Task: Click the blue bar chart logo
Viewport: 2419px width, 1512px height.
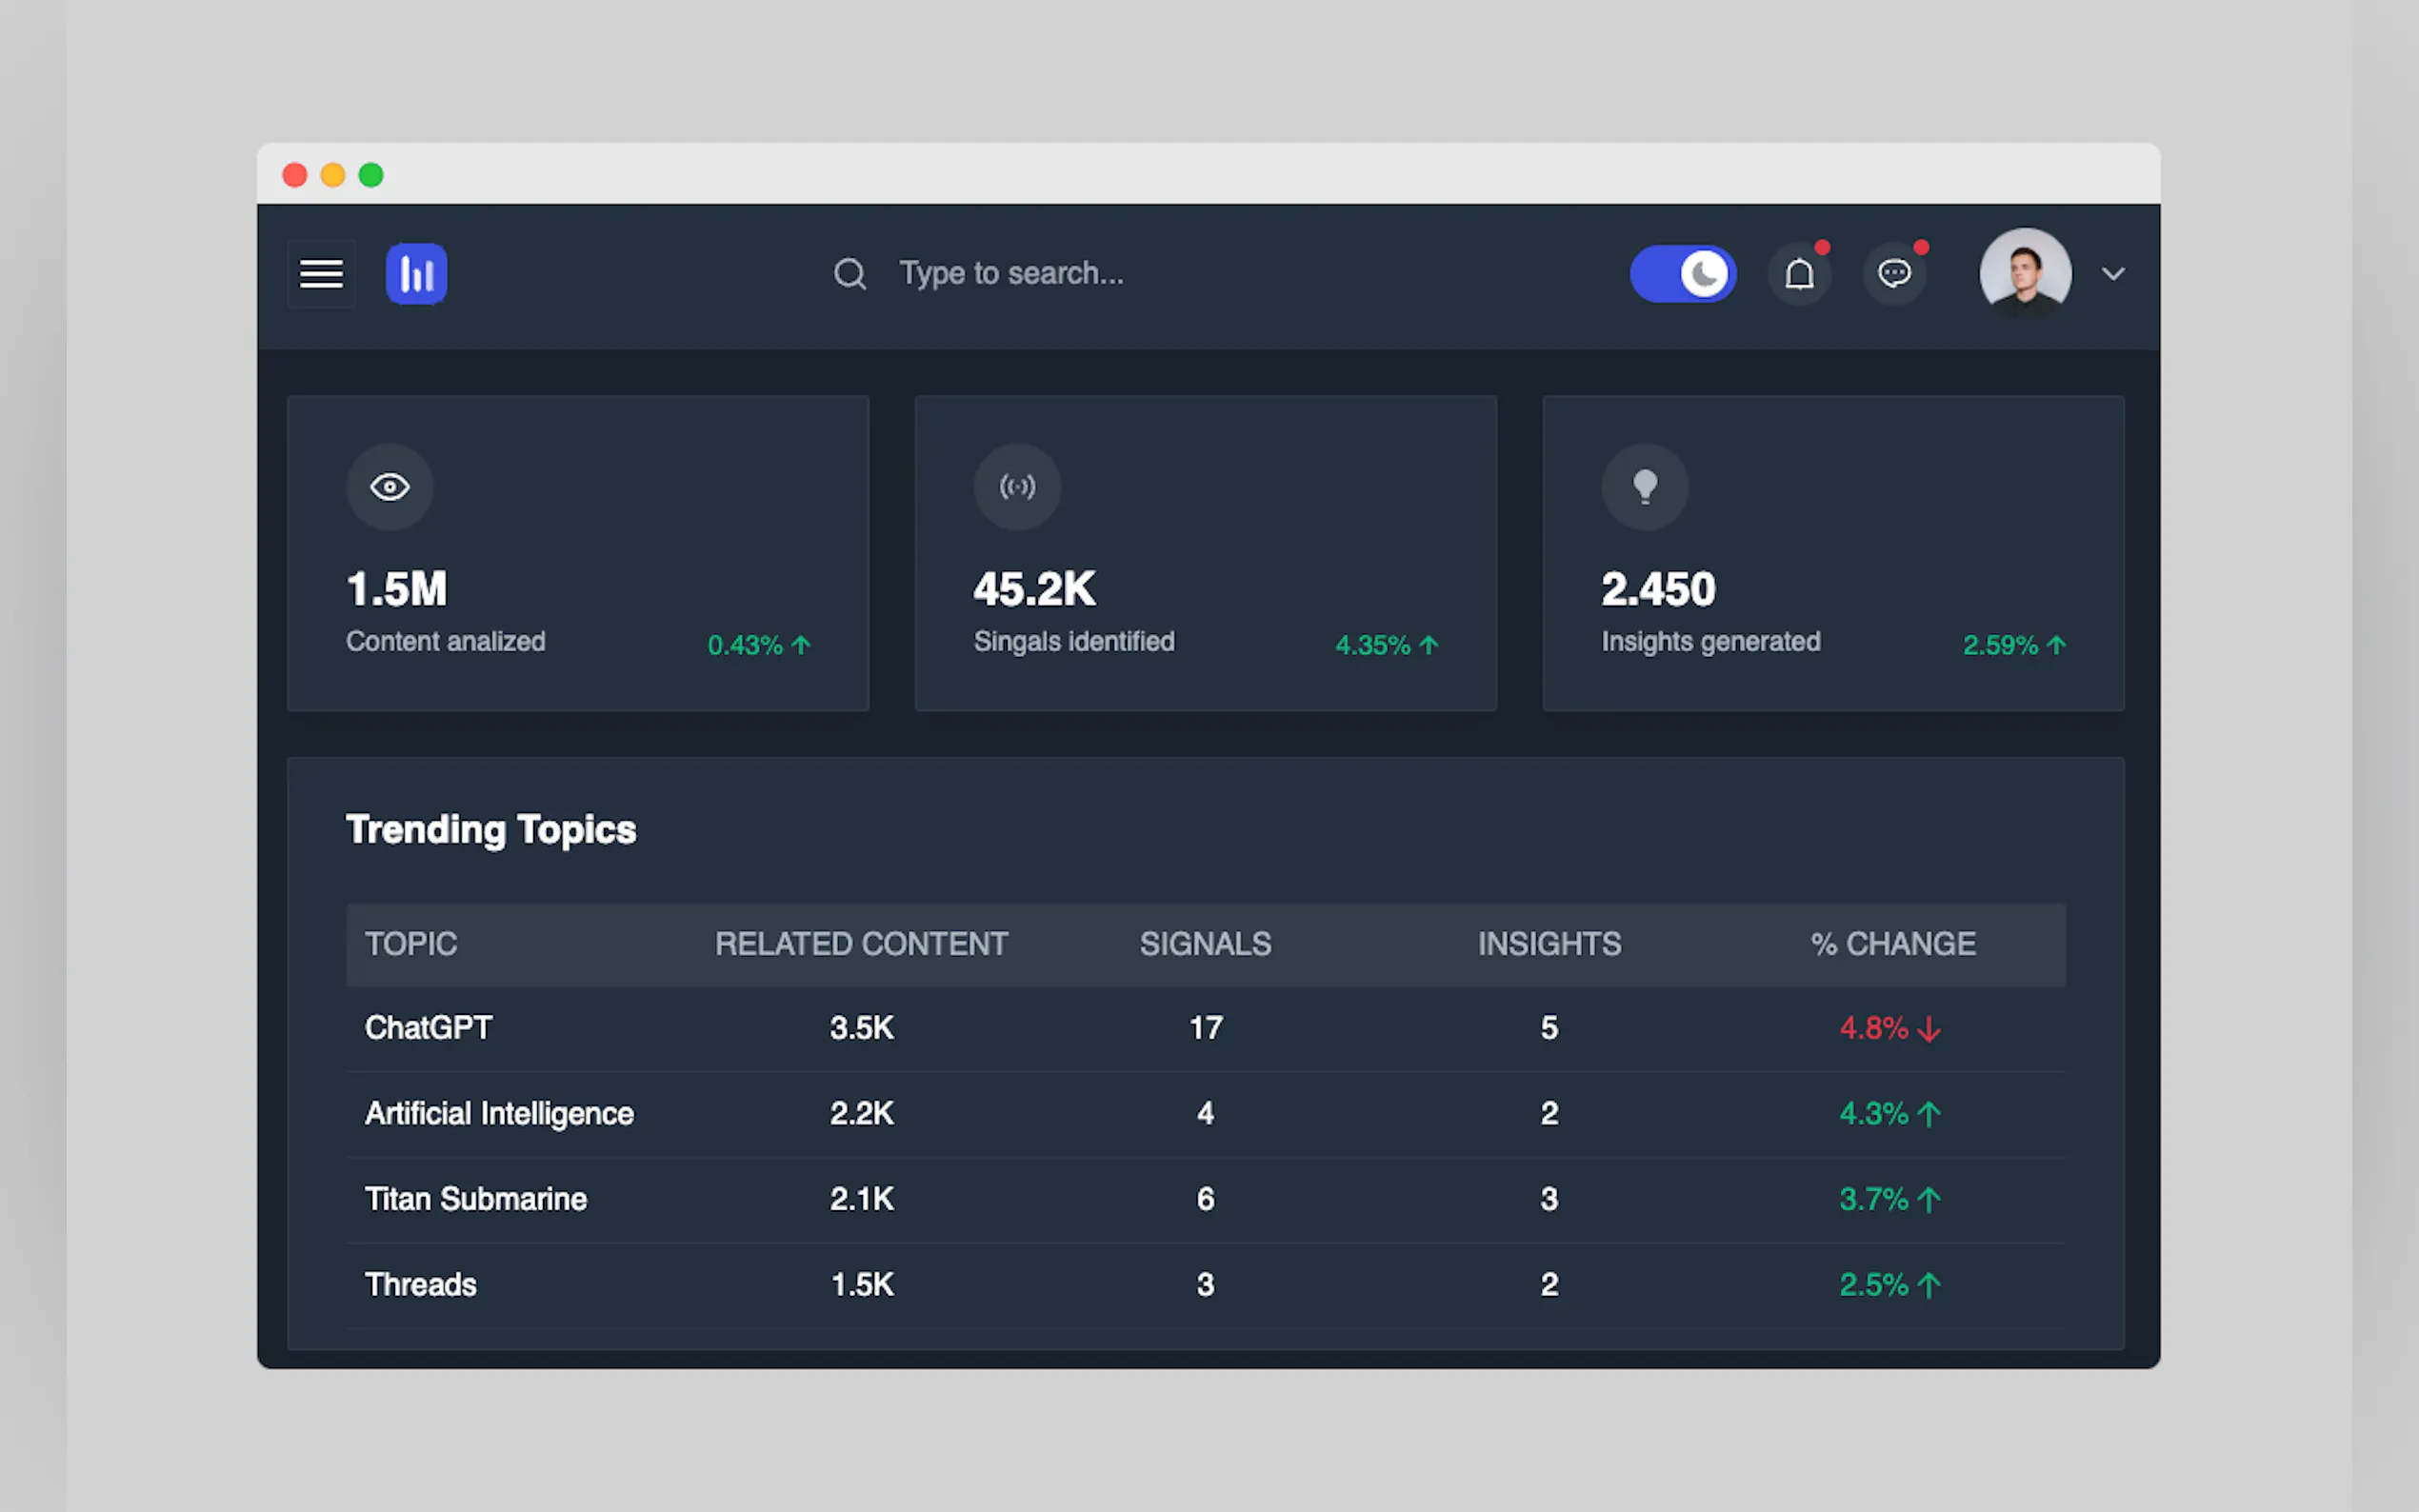Action: 416,273
